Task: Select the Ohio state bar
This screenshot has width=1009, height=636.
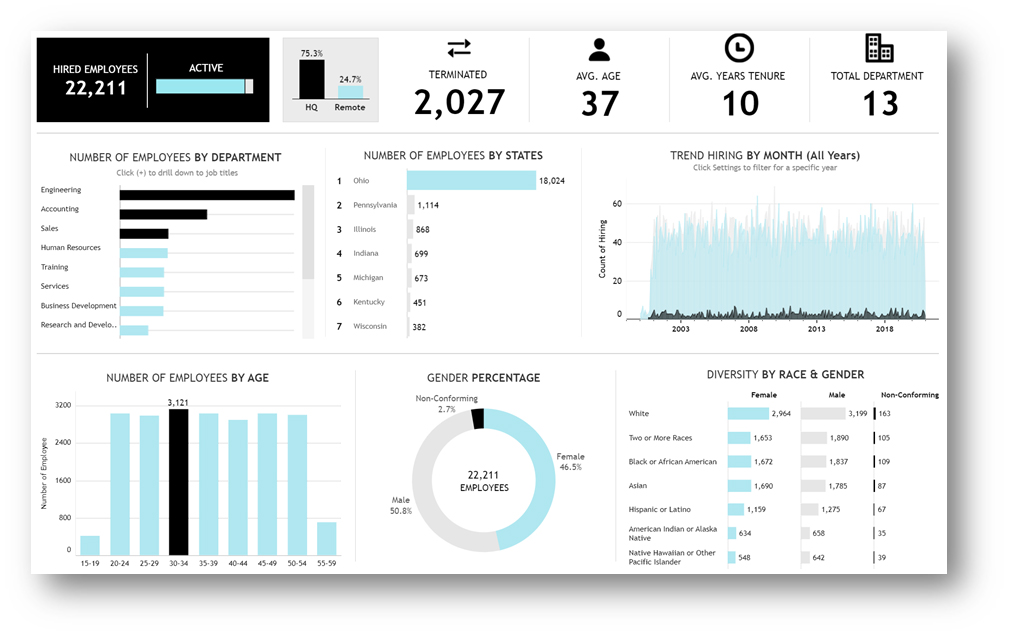Action: (471, 181)
